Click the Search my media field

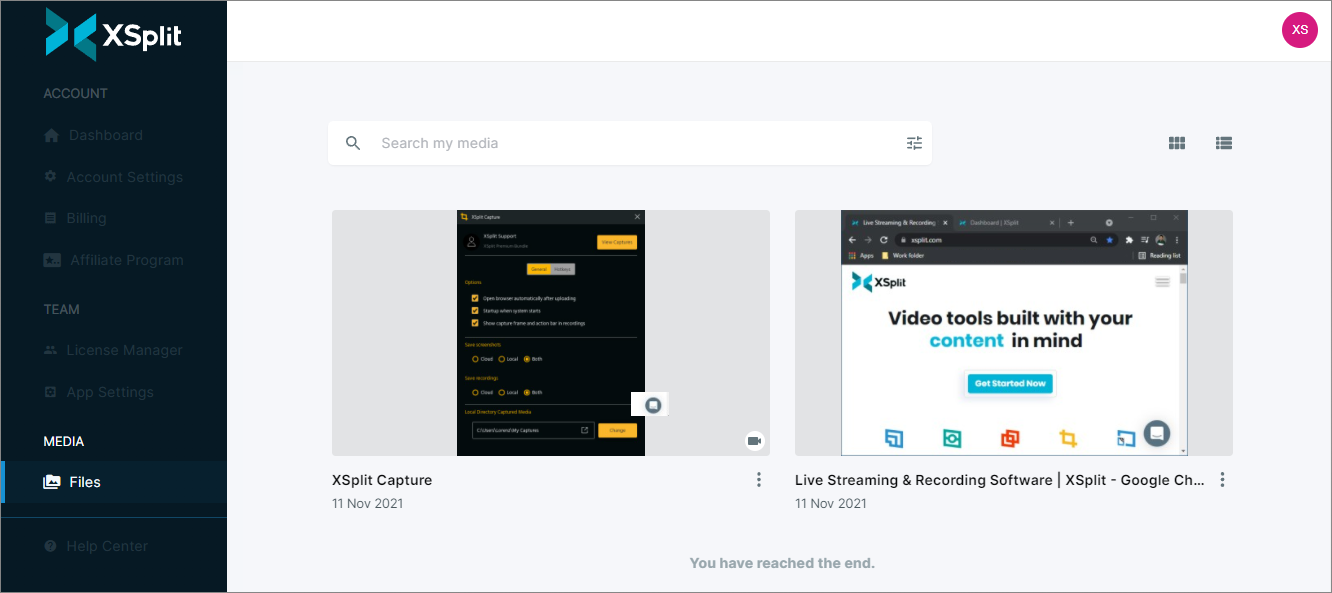pos(630,143)
